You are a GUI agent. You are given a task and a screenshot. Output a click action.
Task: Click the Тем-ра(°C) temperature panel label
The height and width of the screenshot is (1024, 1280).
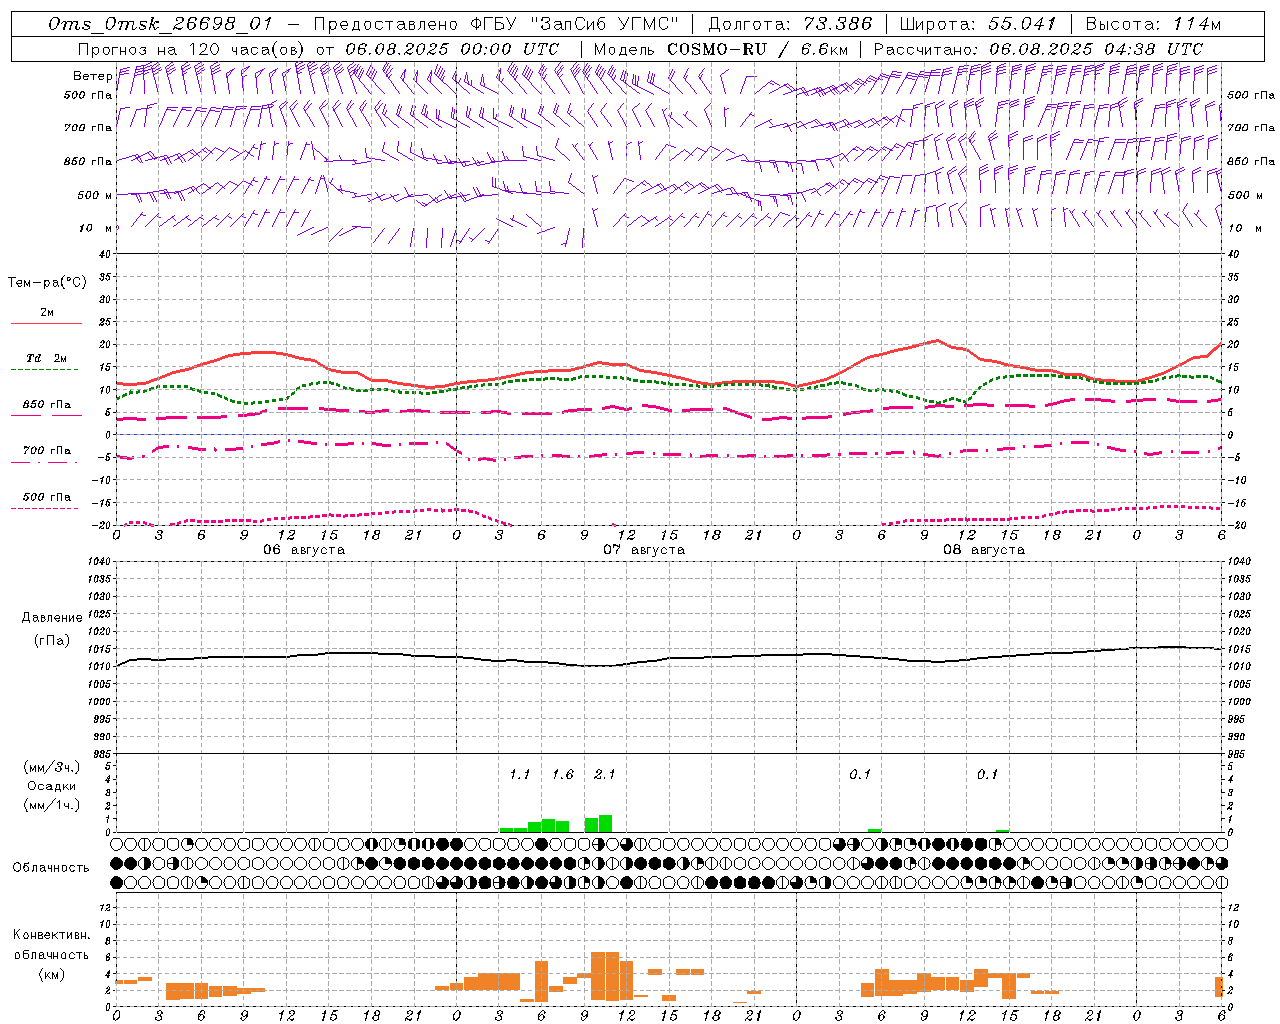pos(47,283)
